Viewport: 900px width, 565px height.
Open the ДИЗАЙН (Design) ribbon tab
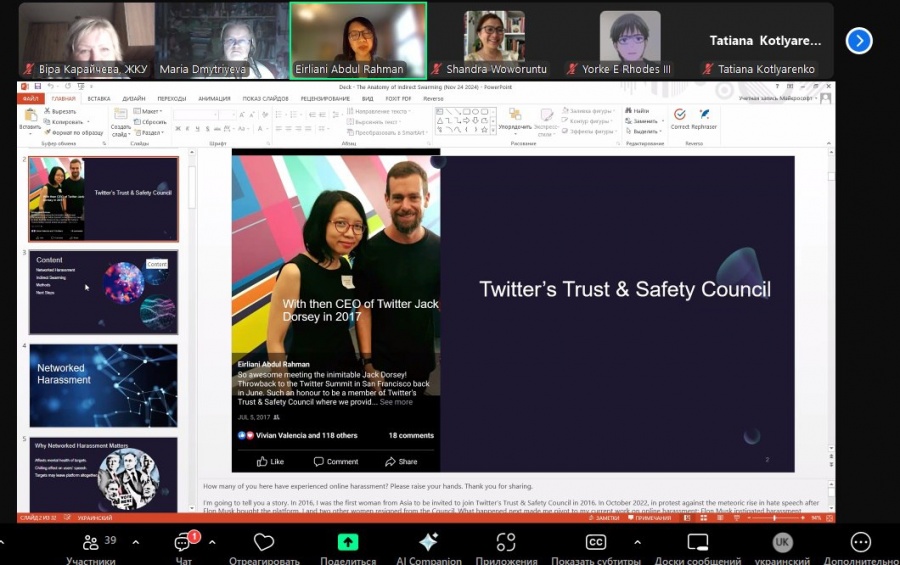tap(134, 99)
